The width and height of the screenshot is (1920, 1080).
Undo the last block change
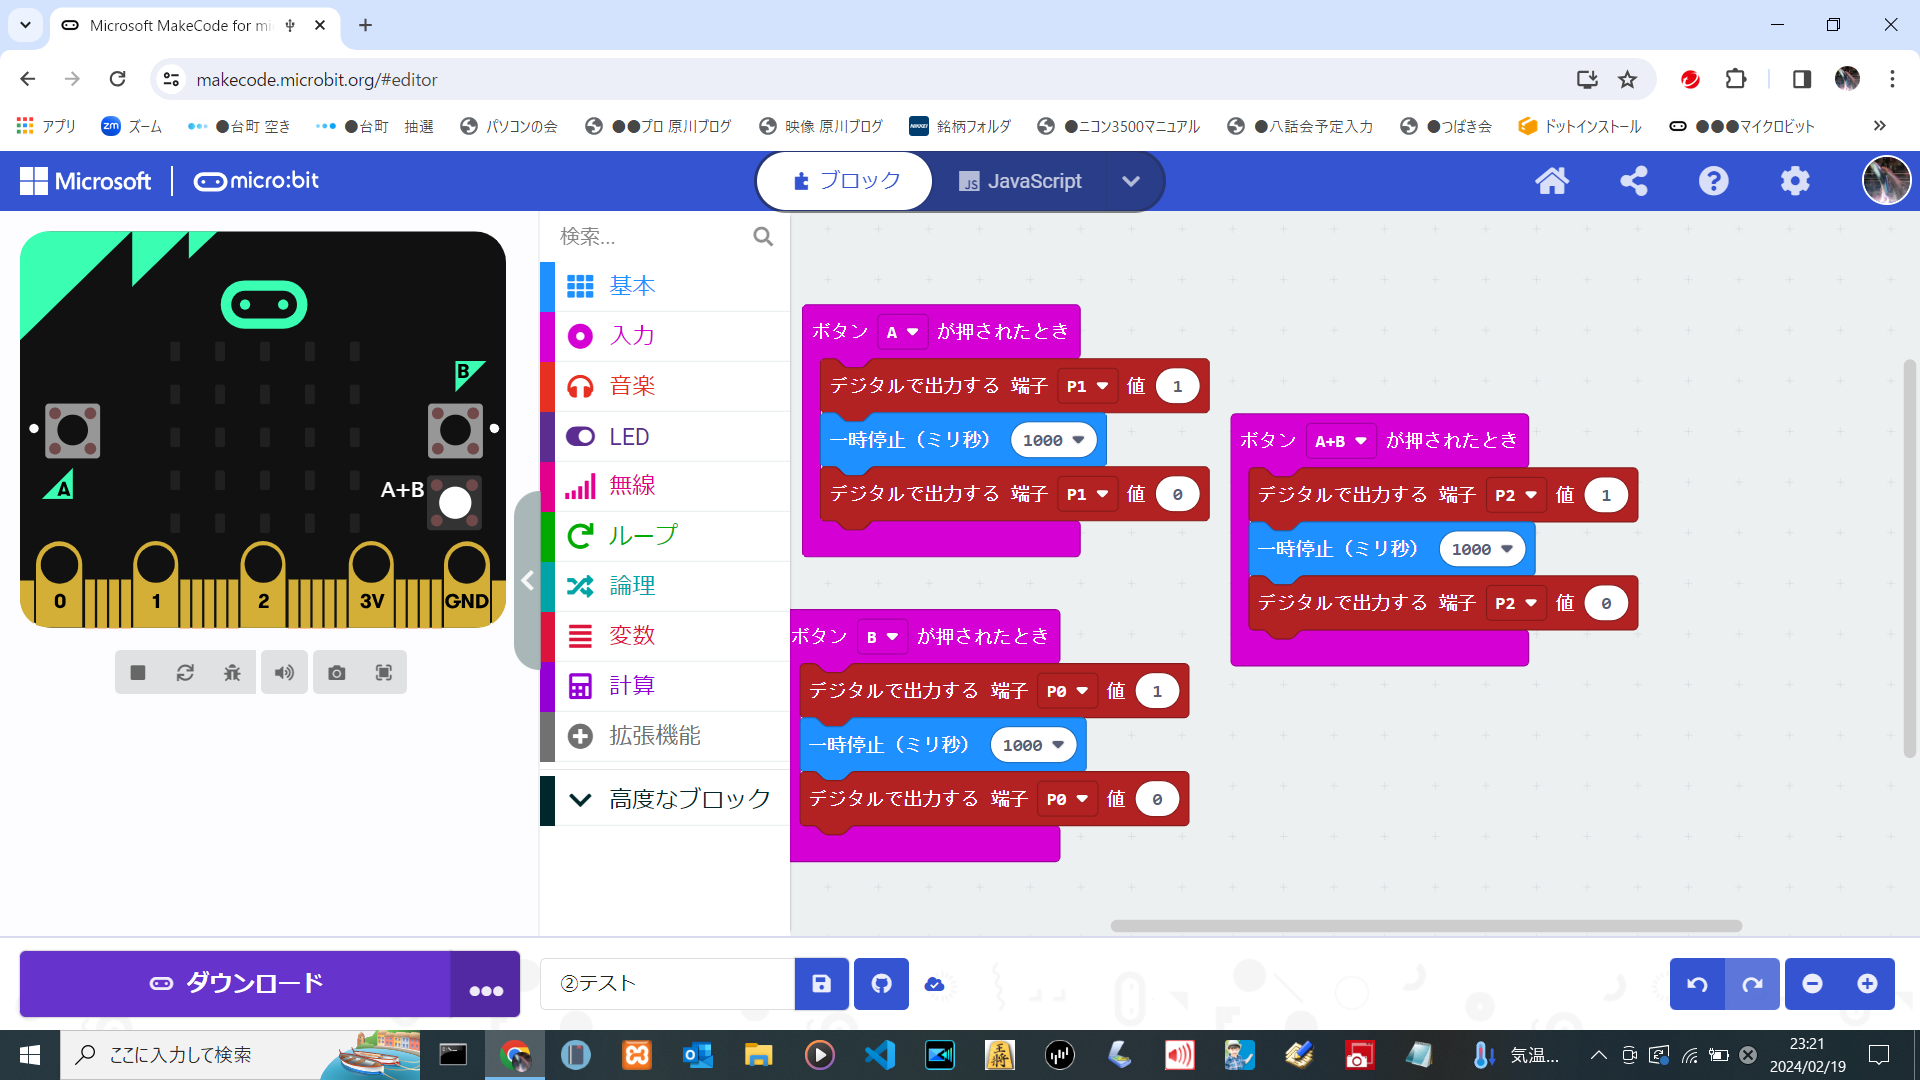coord(1697,984)
